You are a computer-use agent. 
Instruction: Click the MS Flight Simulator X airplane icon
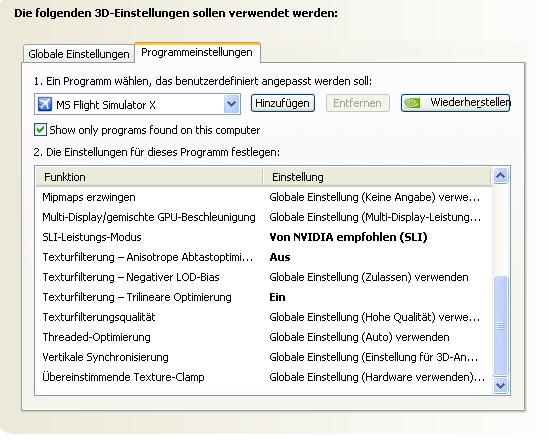tap(45, 104)
